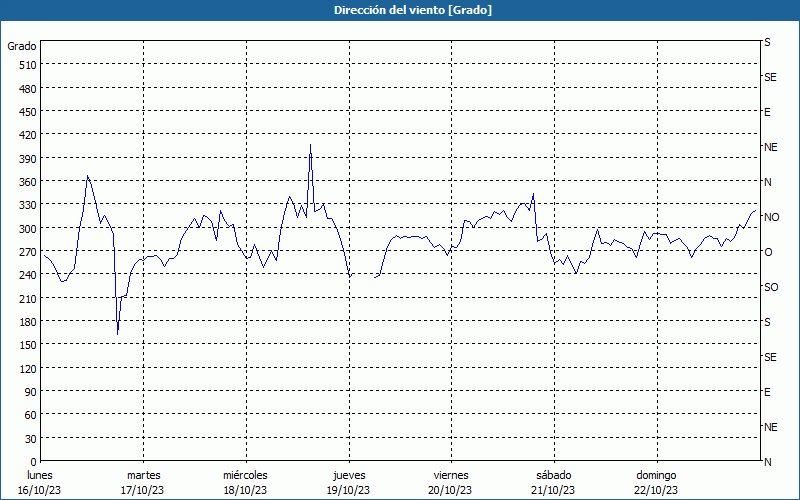Click the 270 y-axis tick label
800x500 pixels.
[x=28, y=252]
